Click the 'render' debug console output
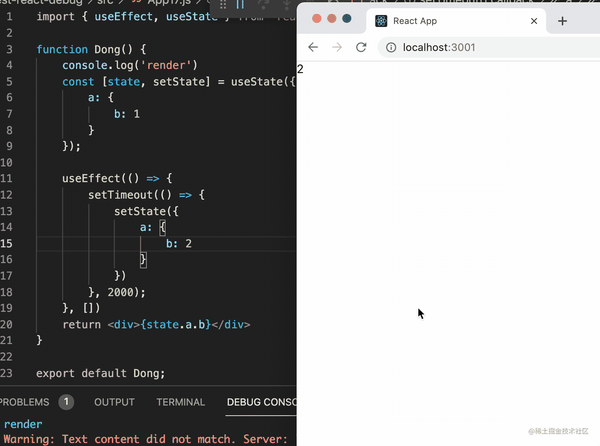This screenshot has width=600, height=446. (x=23, y=424)
